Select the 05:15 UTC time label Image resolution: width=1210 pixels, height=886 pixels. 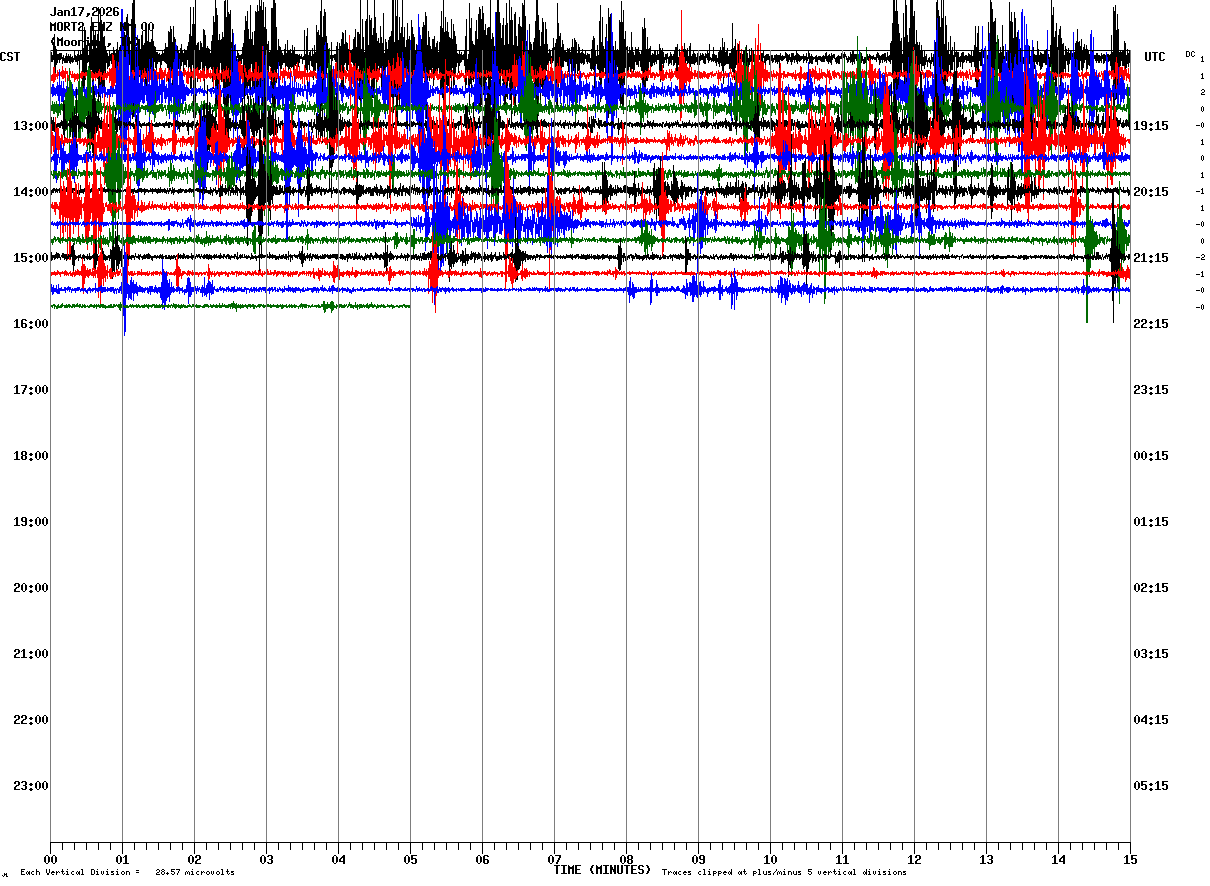pos(1152,786)
